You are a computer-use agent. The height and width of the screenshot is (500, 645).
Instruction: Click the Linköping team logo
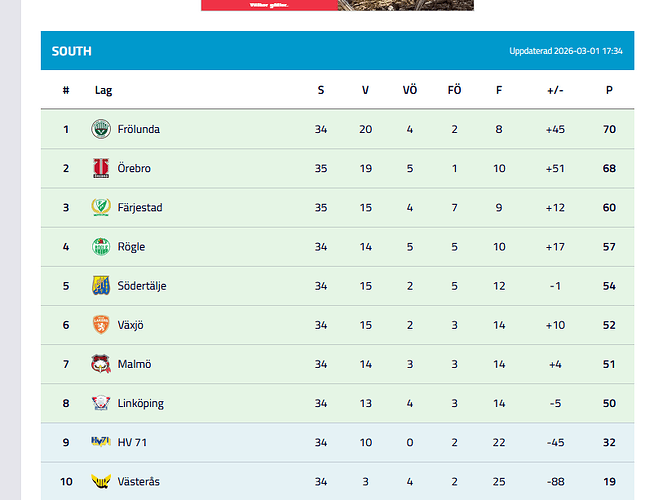click(101, 403)
